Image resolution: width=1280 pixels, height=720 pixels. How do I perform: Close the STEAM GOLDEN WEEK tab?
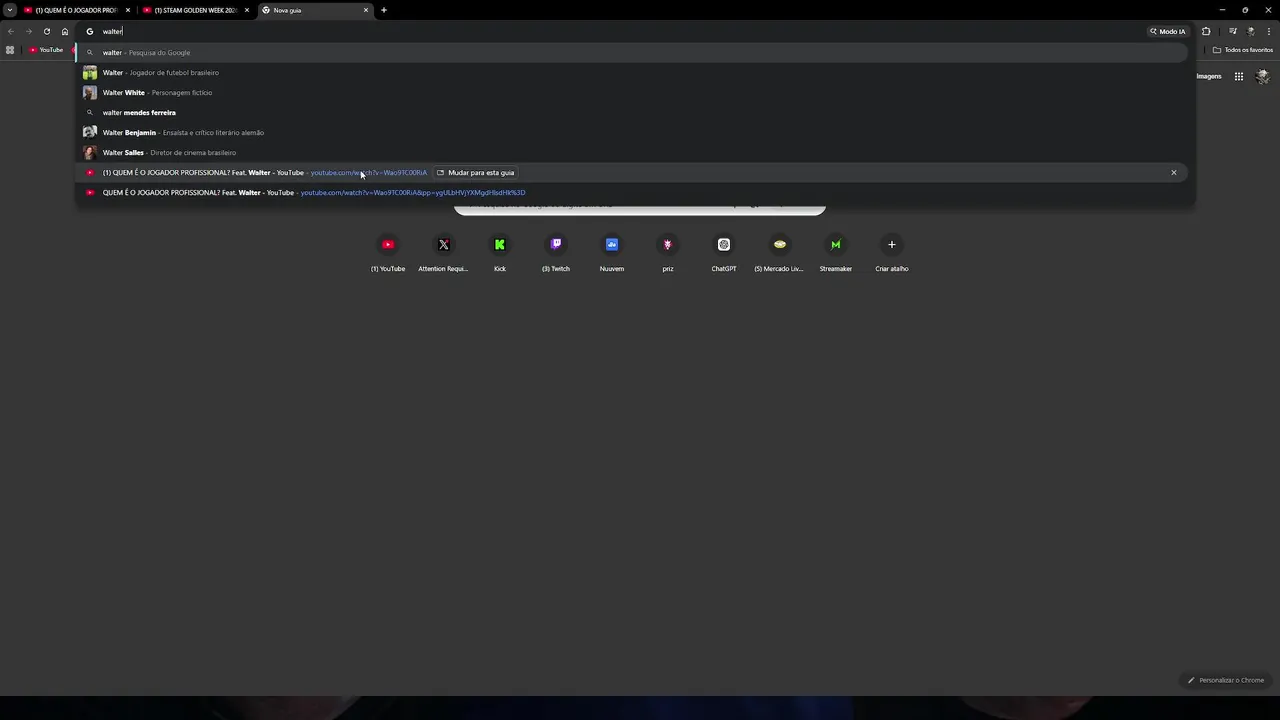coord(247,10)
